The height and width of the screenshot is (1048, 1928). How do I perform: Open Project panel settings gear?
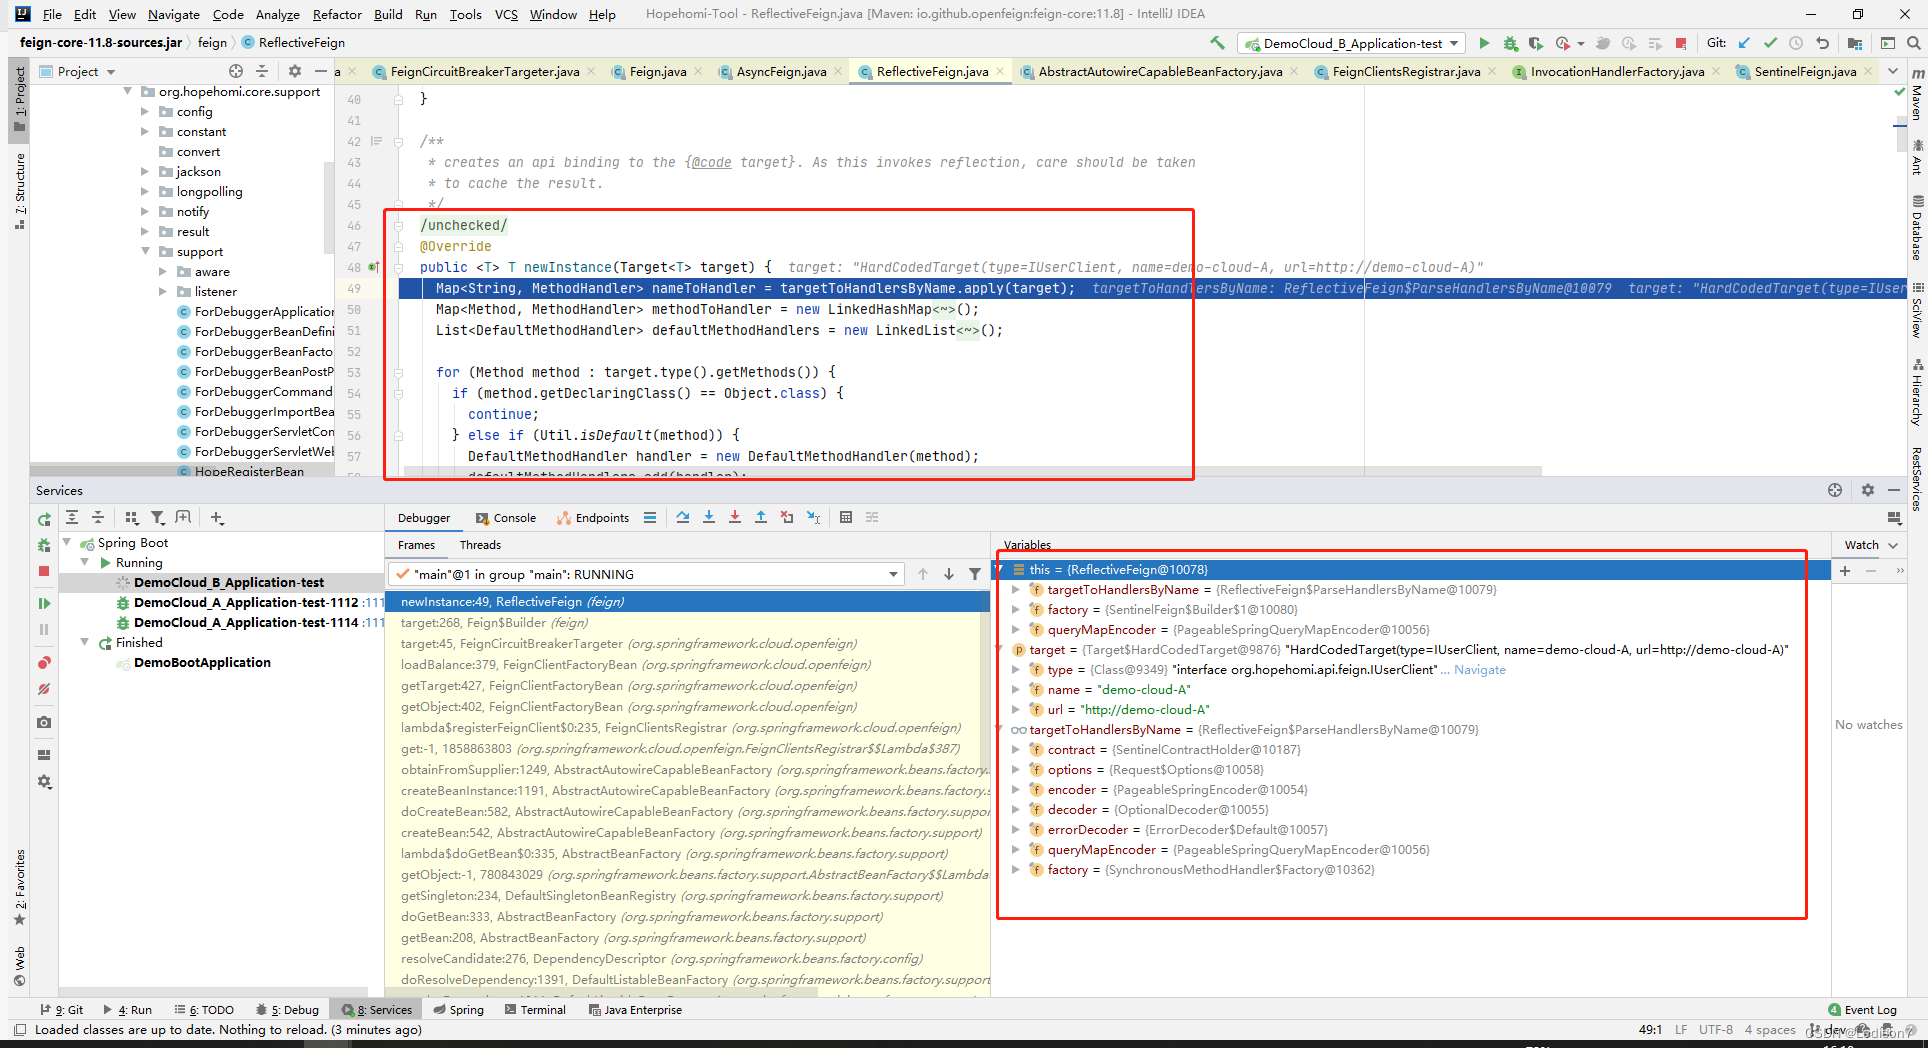pyautogui.click(x=294, y=71)
